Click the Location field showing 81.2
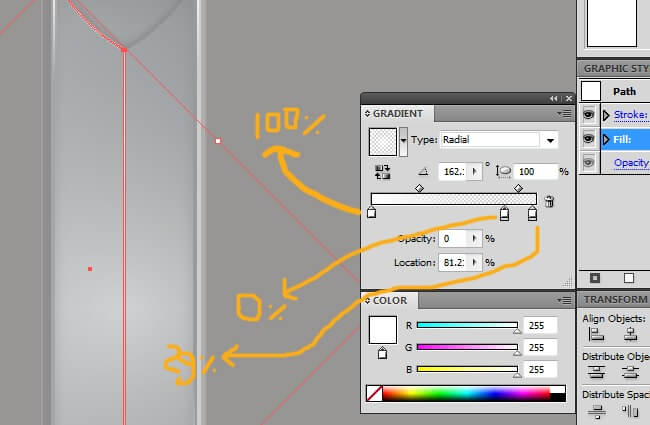 [454, 262]
